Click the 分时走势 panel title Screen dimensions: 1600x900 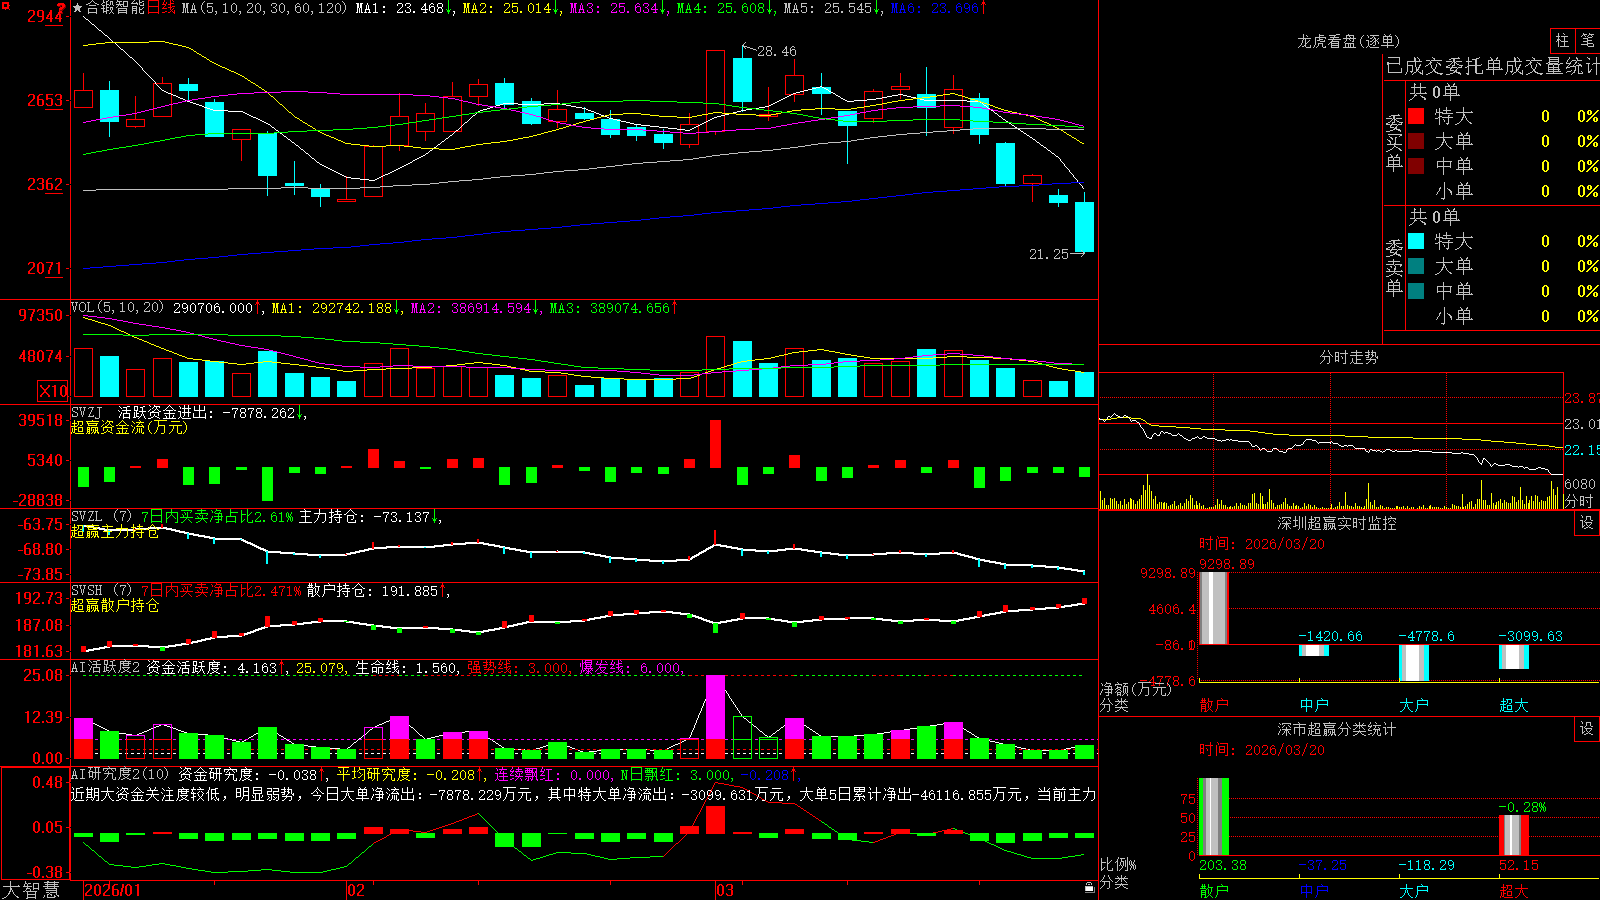(1349, 357)
